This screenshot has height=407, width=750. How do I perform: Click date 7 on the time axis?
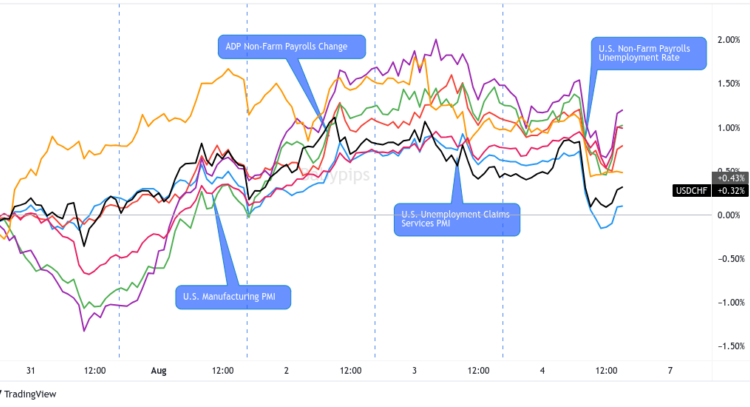coord(669,370)
